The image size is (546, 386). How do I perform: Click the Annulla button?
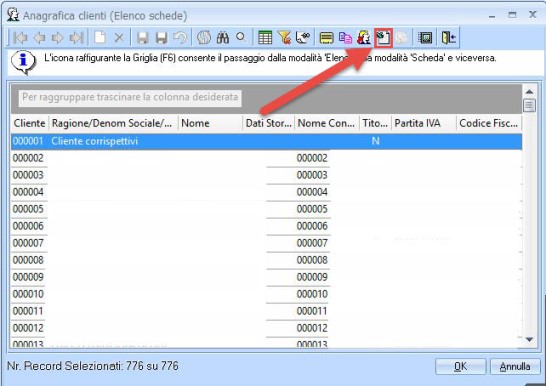point(515,367)
